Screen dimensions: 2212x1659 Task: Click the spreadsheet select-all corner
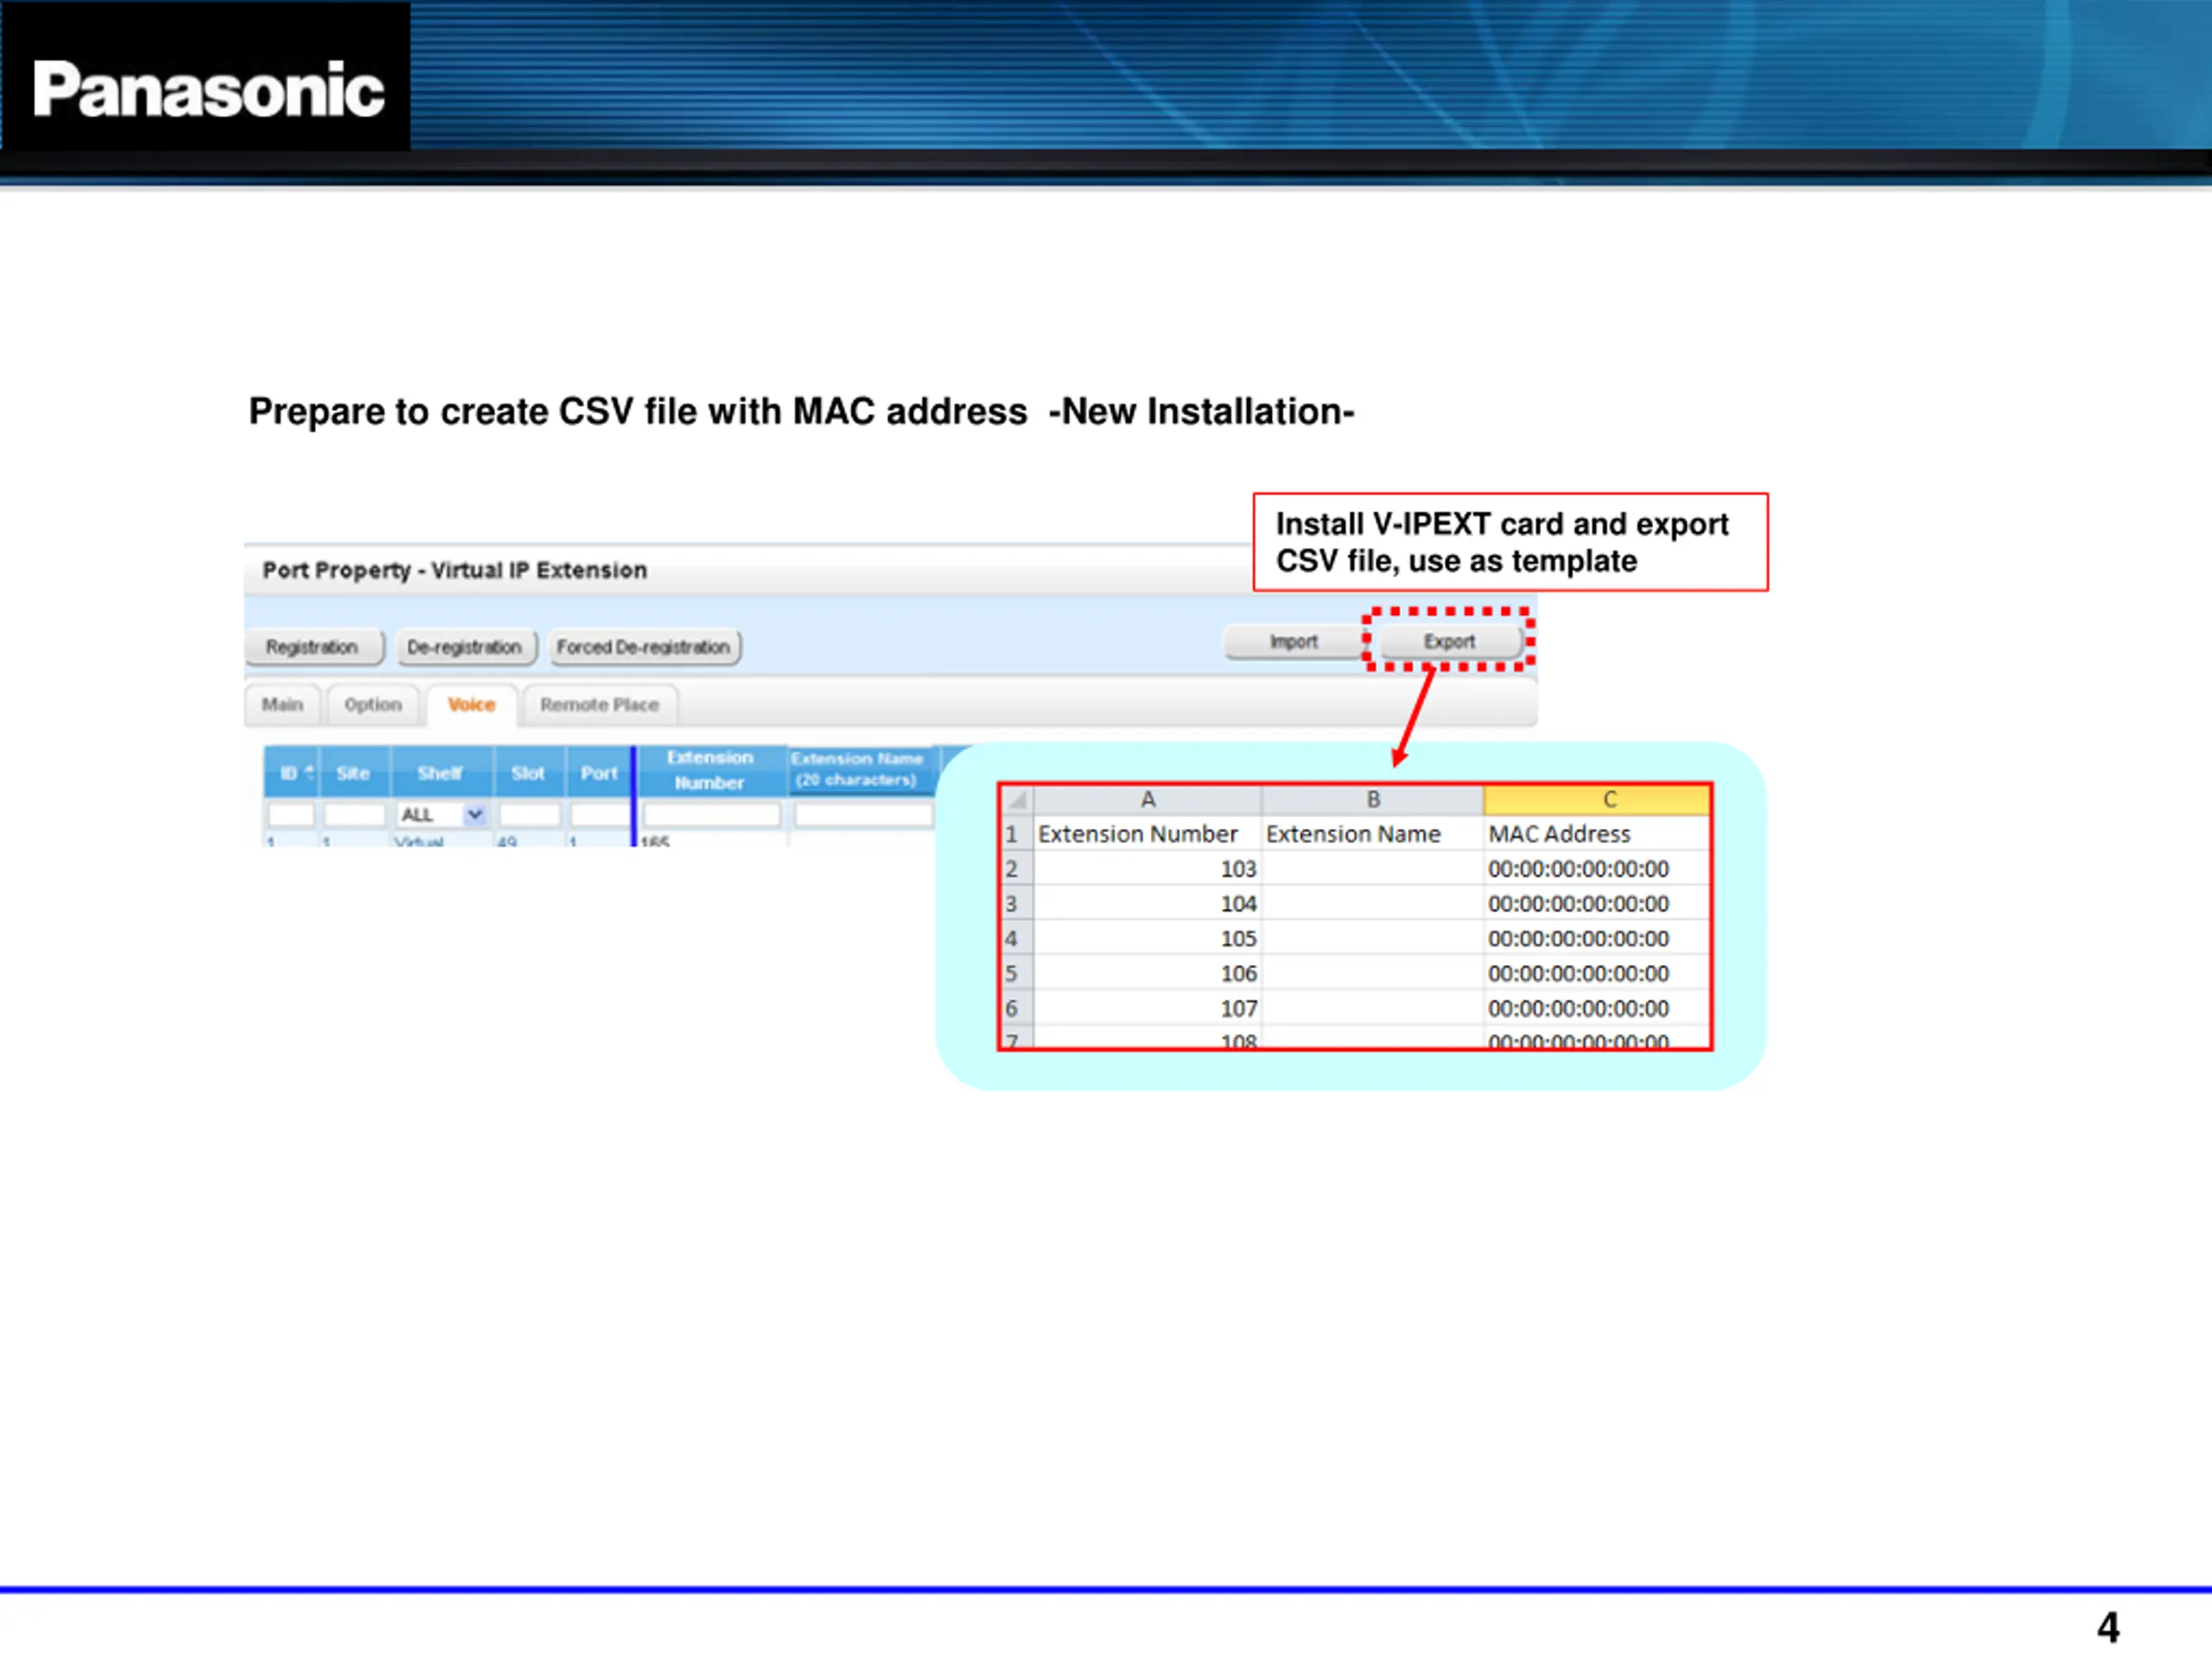(x=1017, y=800)
